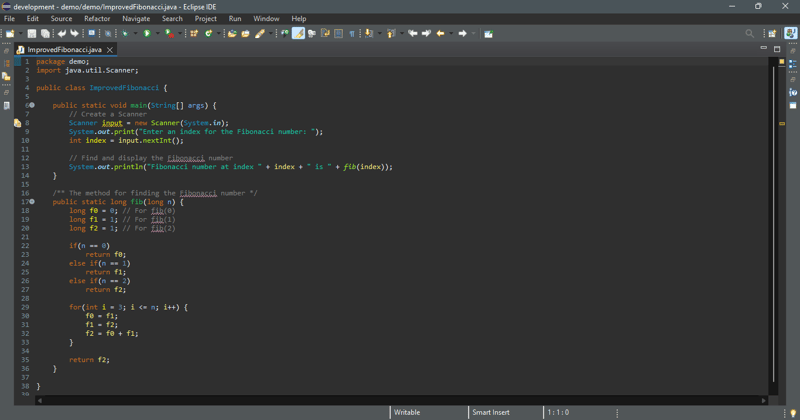Click the magnifier Quick Access search icon
Screen dimensions: 800x420
tap(749, 34)
